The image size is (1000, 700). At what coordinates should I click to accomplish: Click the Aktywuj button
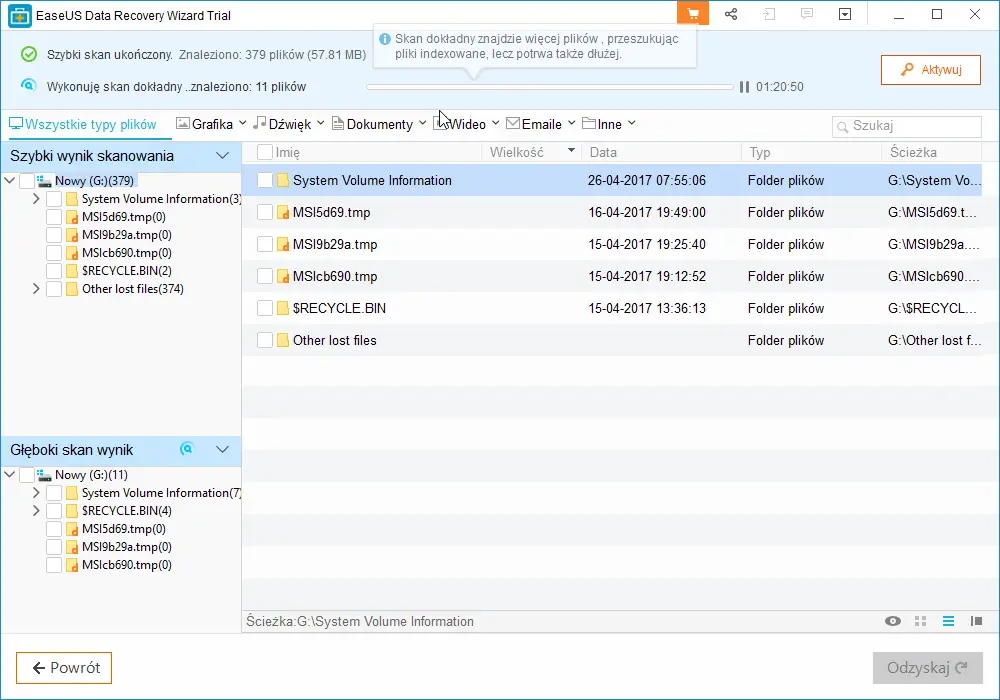(x=930, y=70)
